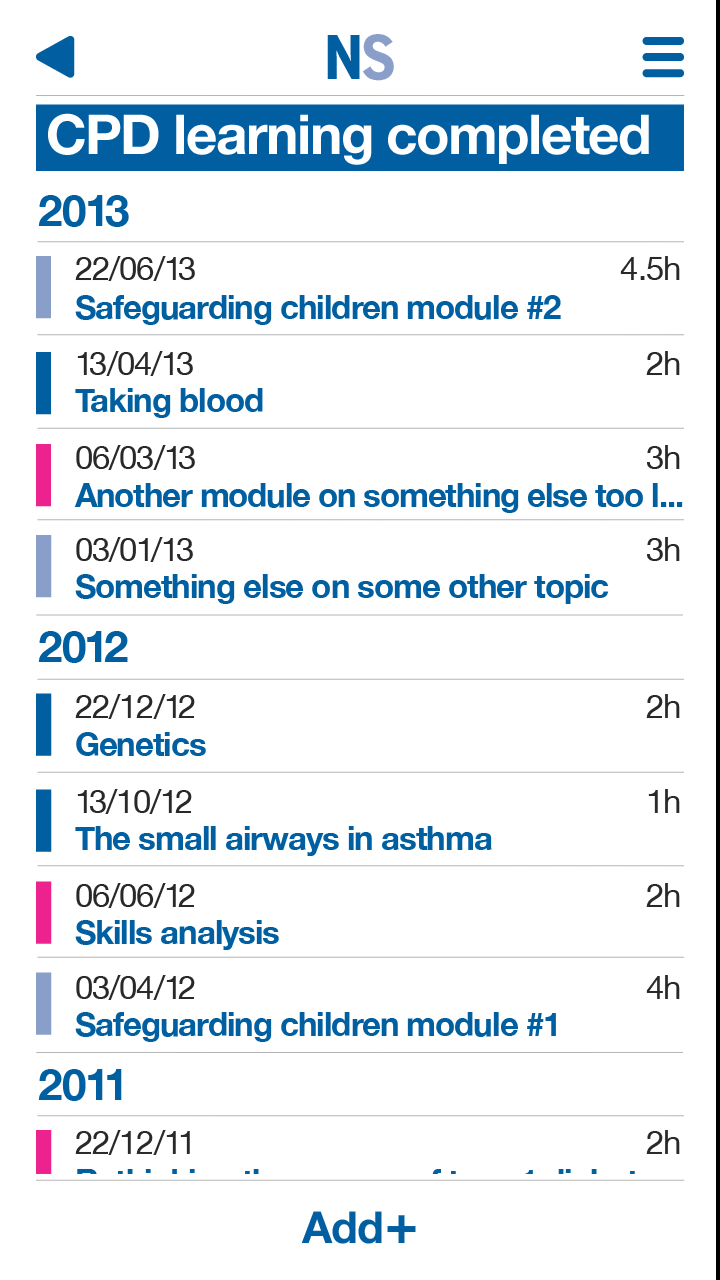Open Safeguarding children module #2 entry
The height and width of the screenshot is (1280, 720).
(318, 307)
